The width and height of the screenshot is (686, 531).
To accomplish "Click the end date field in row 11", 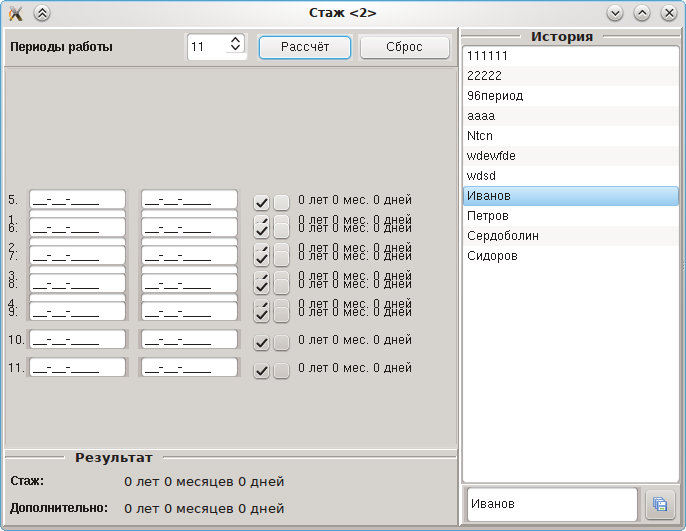I will [x=189, y=368].
